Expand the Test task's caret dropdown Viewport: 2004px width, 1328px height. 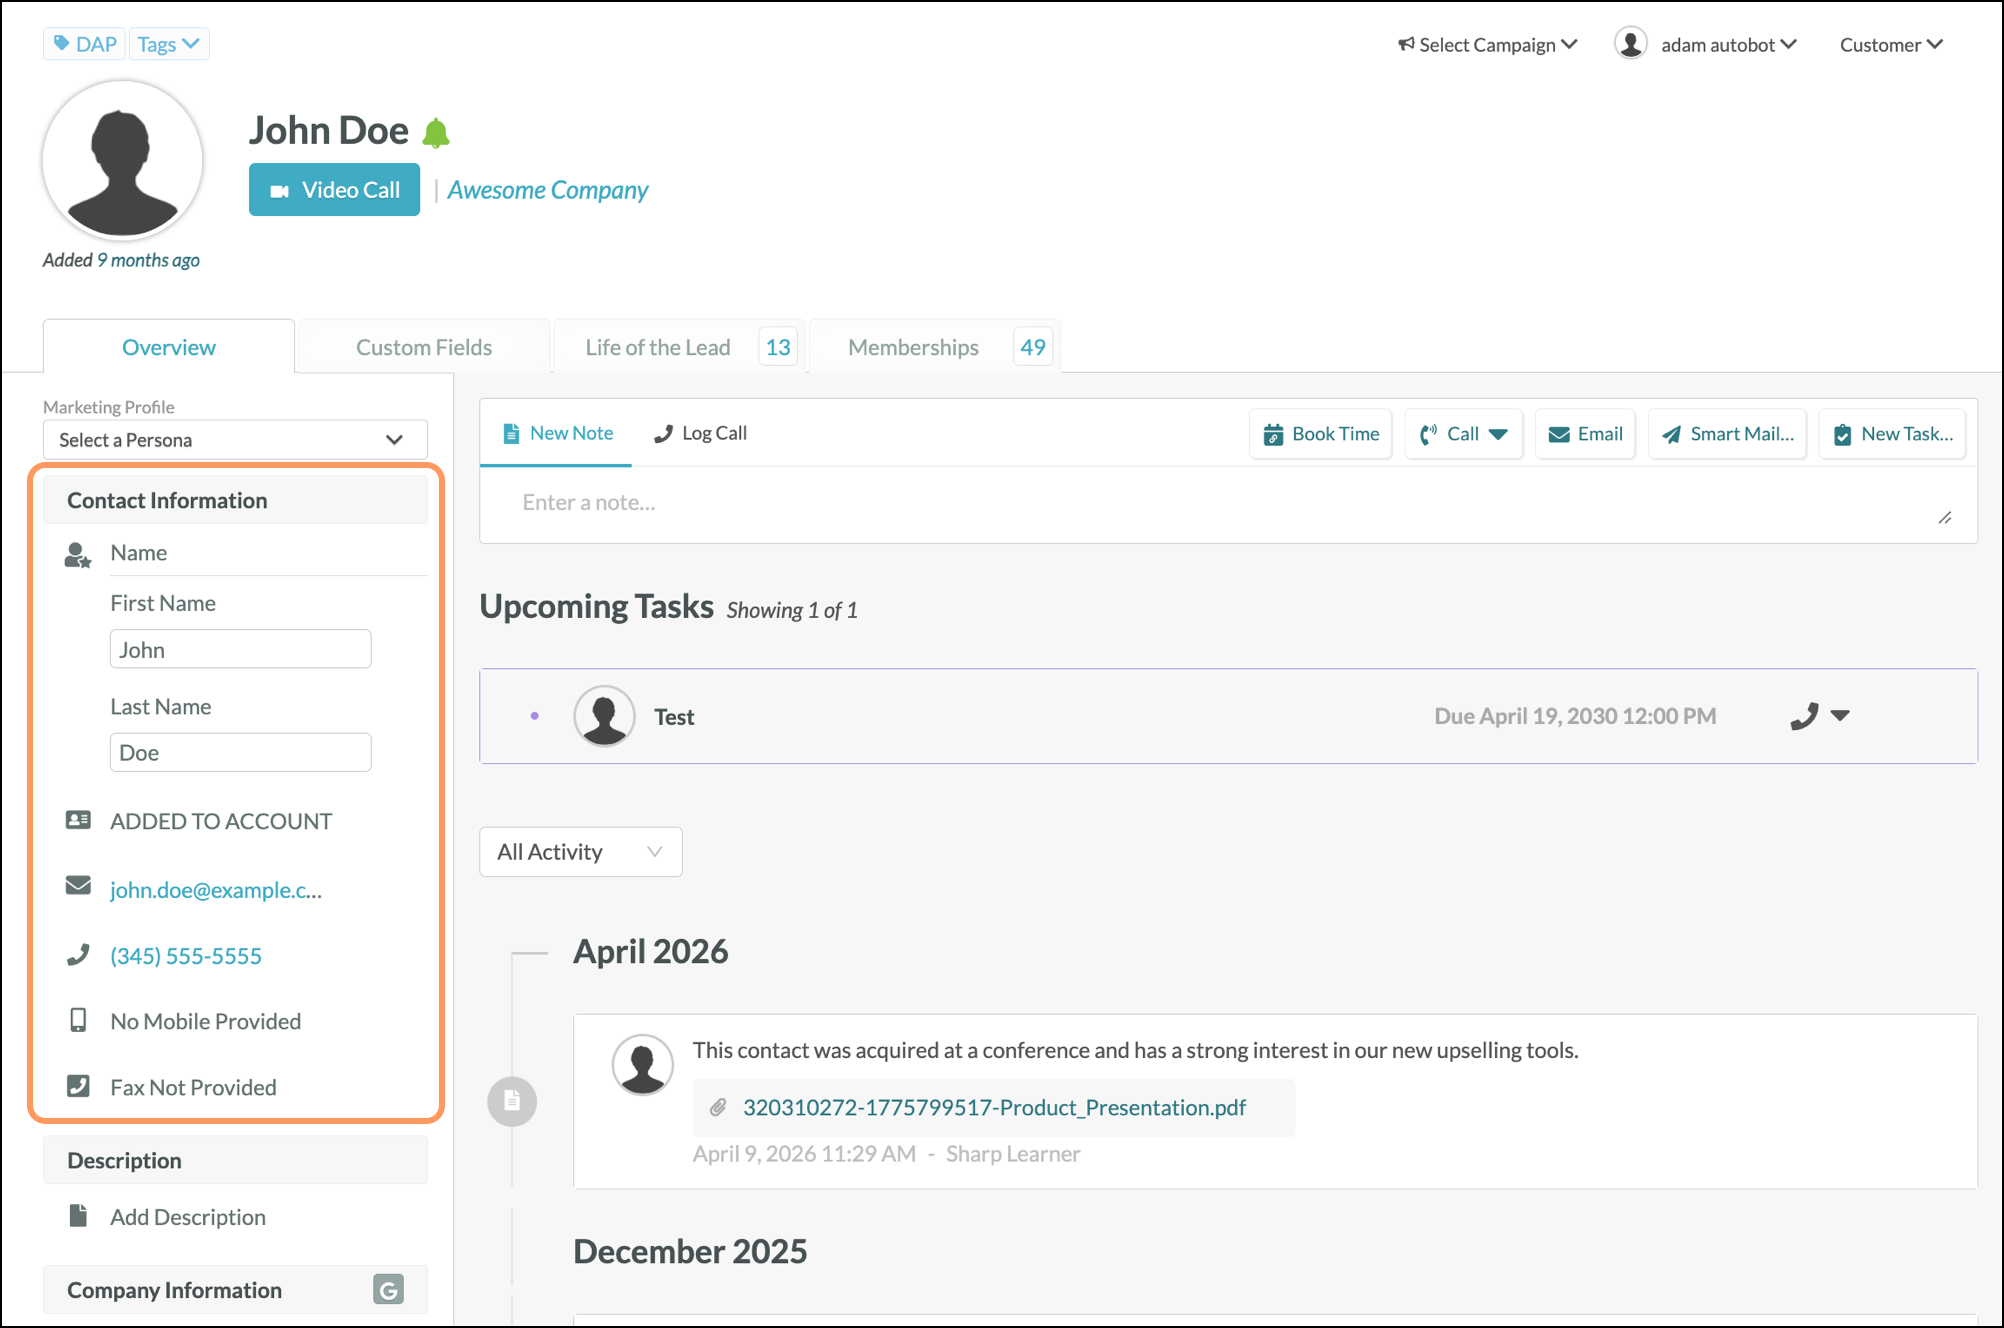click(1840, 715)
